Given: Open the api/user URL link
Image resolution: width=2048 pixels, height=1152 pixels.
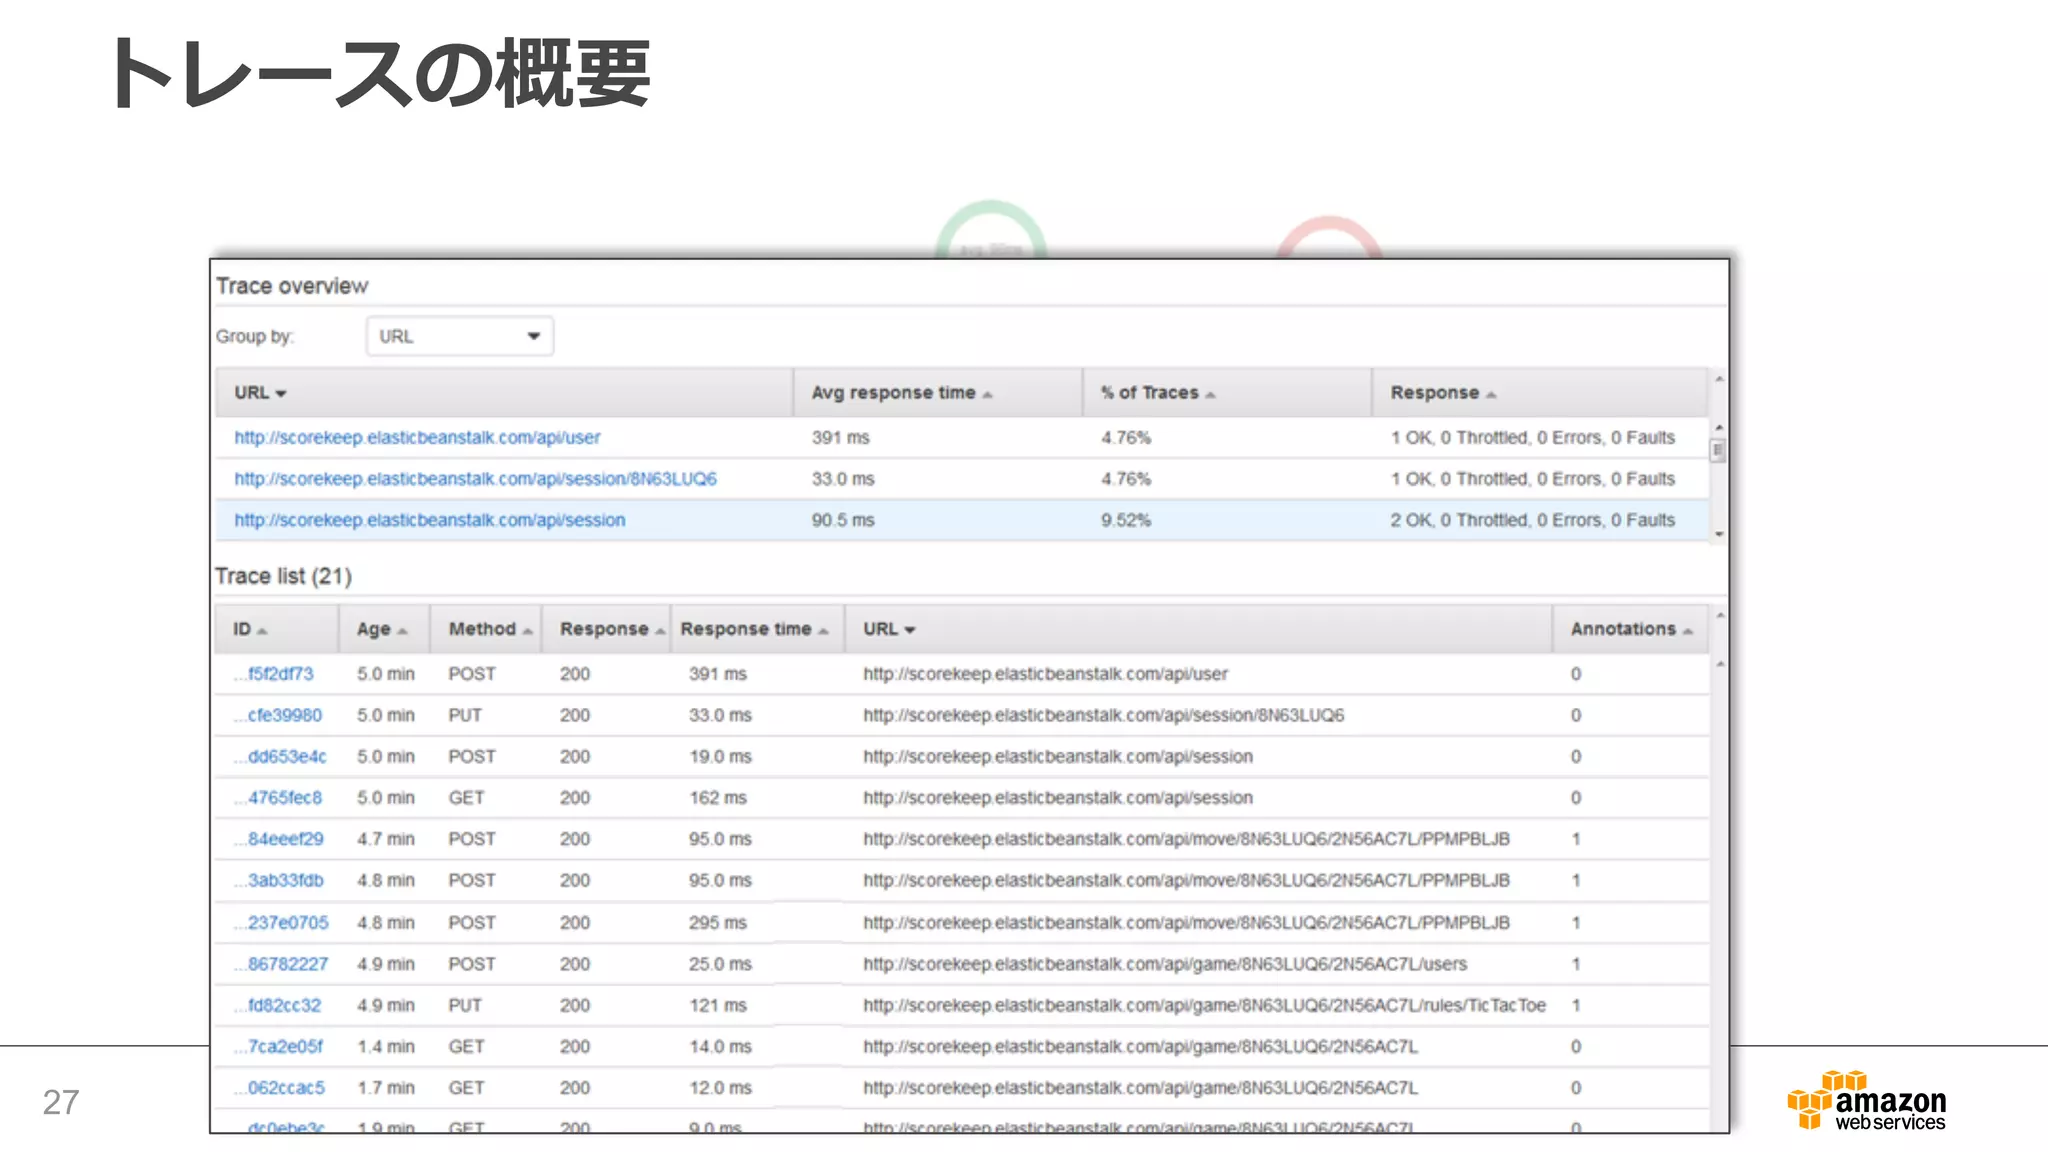Looking at the screenshot, I should coord(417,438).
